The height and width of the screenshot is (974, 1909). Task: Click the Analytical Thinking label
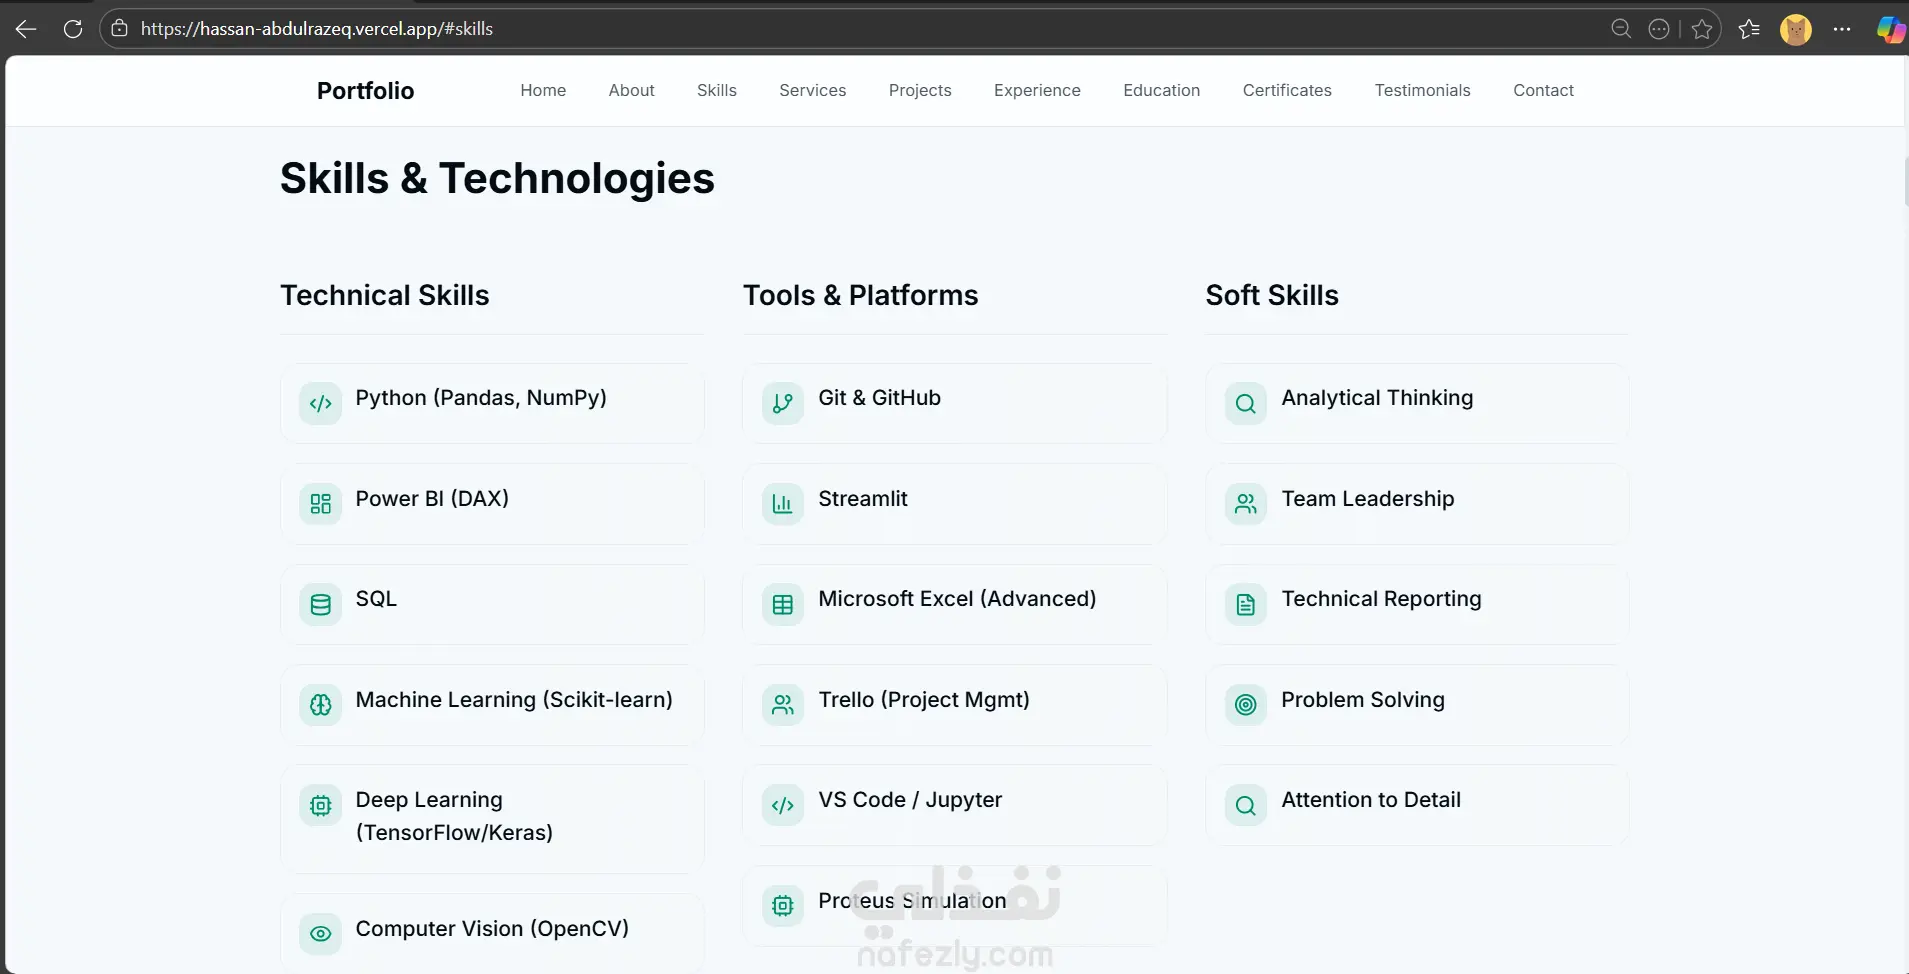point(1377,398)
